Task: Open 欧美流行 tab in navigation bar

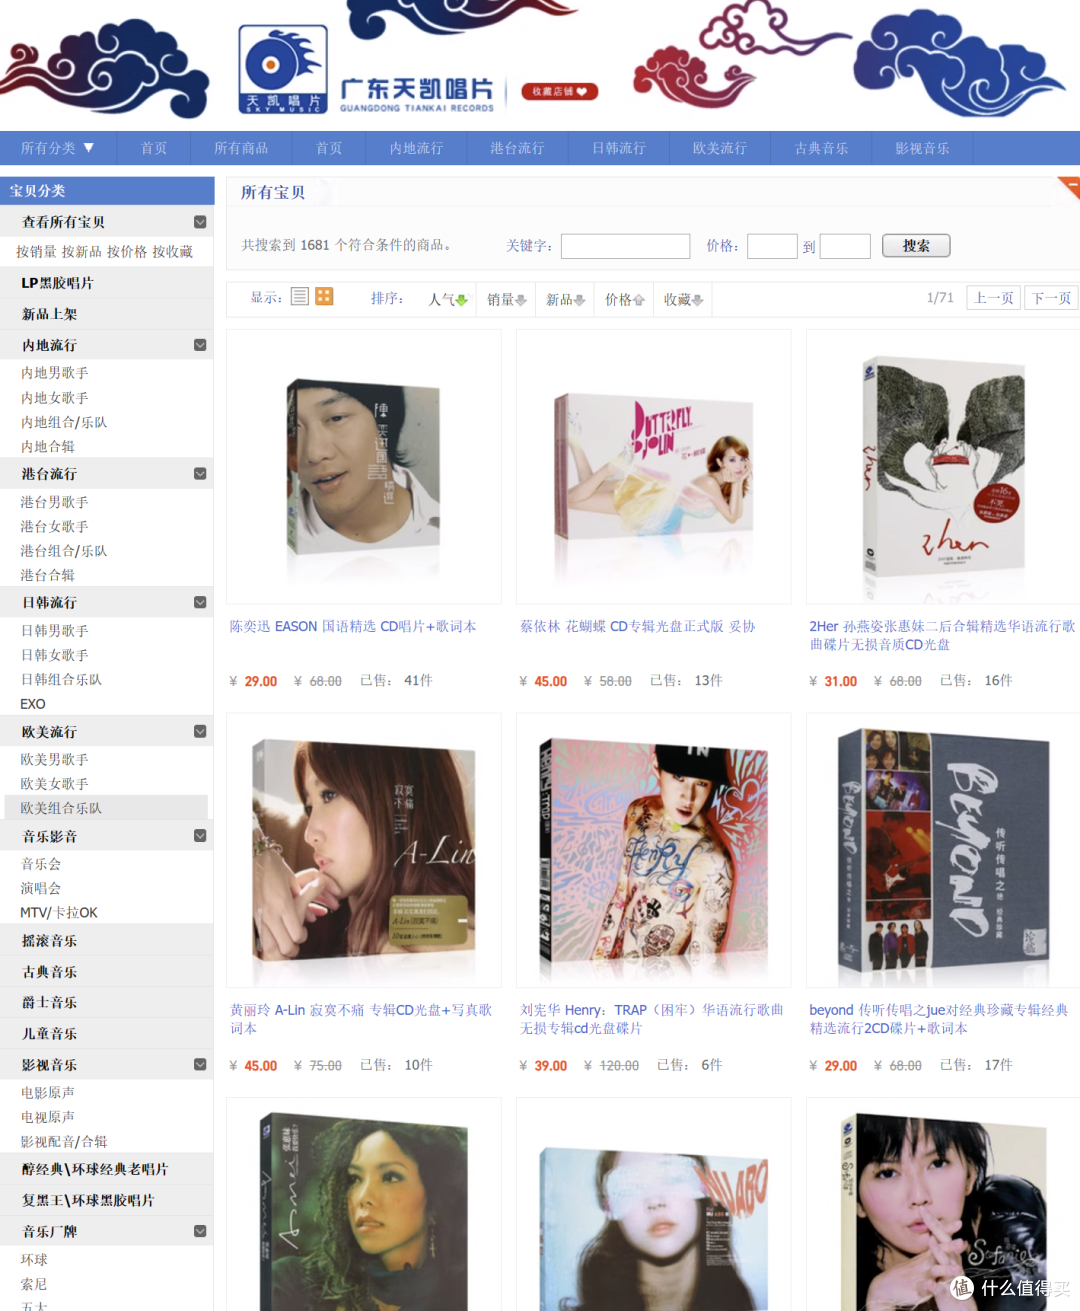Action: 720,148
